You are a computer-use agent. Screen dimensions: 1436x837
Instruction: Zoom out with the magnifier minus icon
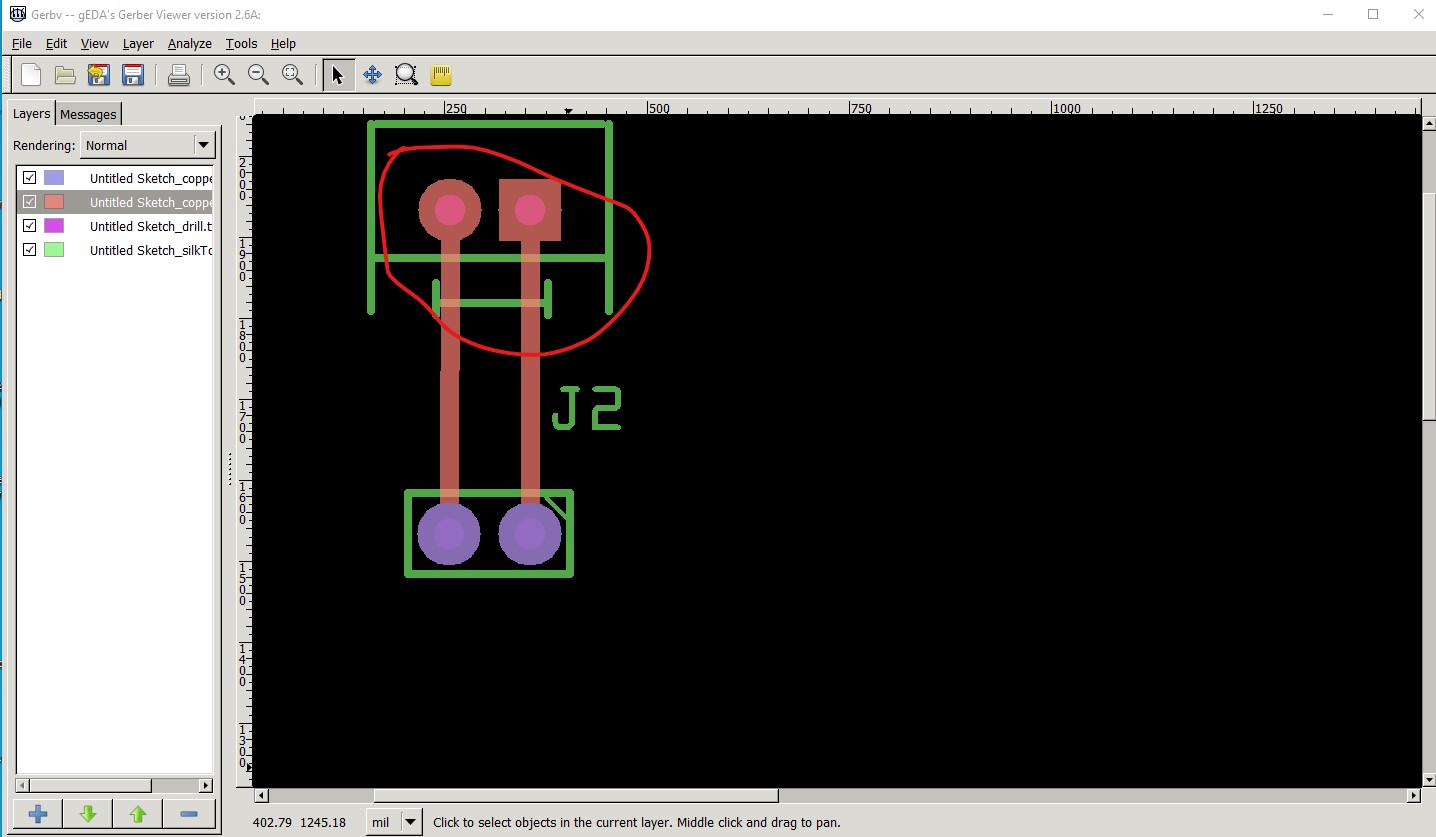(258, 75)
